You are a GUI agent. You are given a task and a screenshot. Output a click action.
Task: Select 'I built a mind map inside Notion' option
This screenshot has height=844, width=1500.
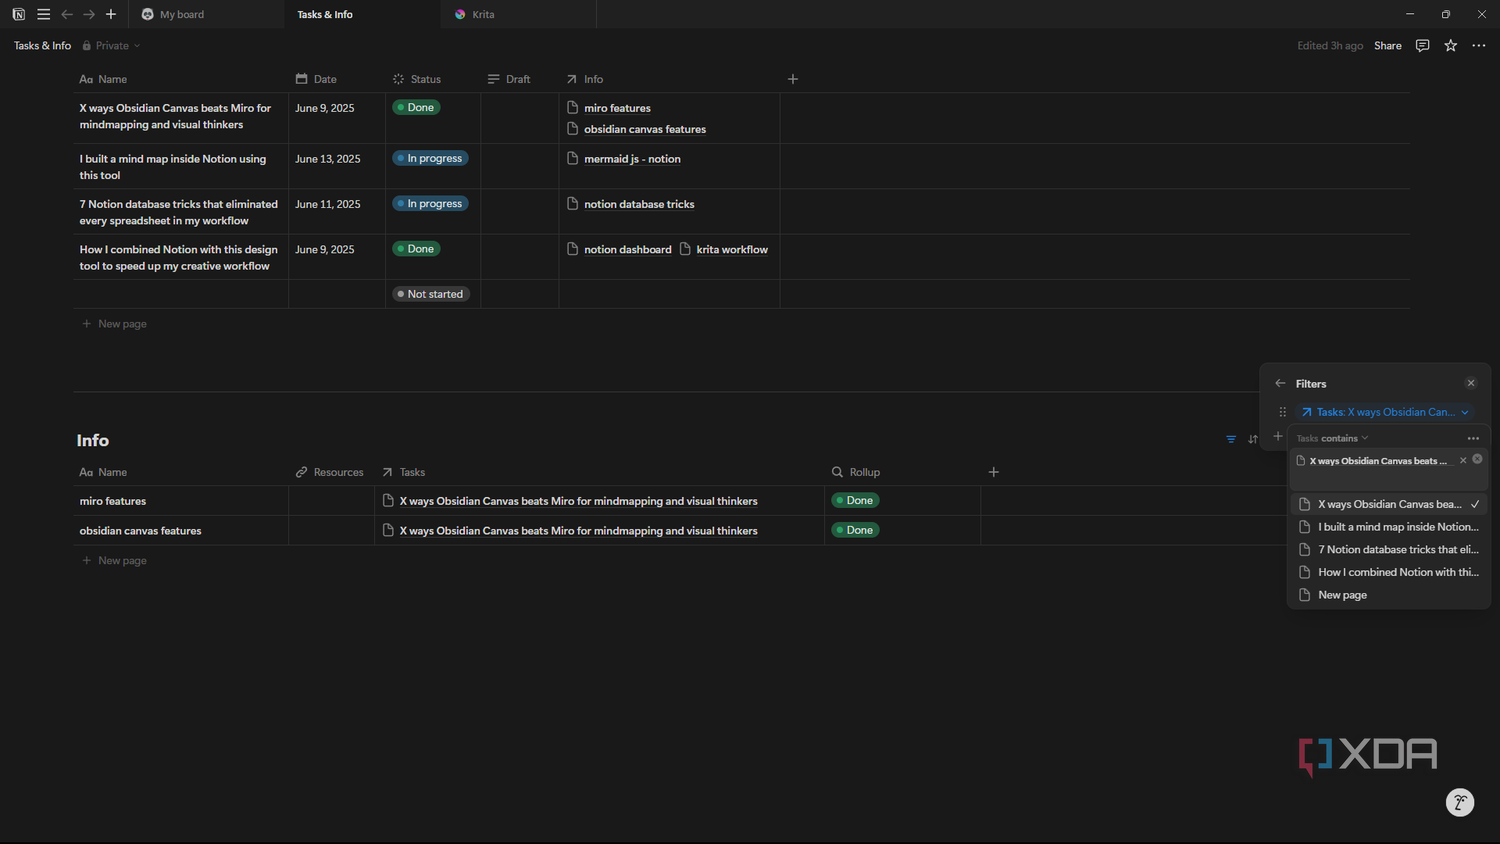pyautogui.click(x=1389, y=527)
